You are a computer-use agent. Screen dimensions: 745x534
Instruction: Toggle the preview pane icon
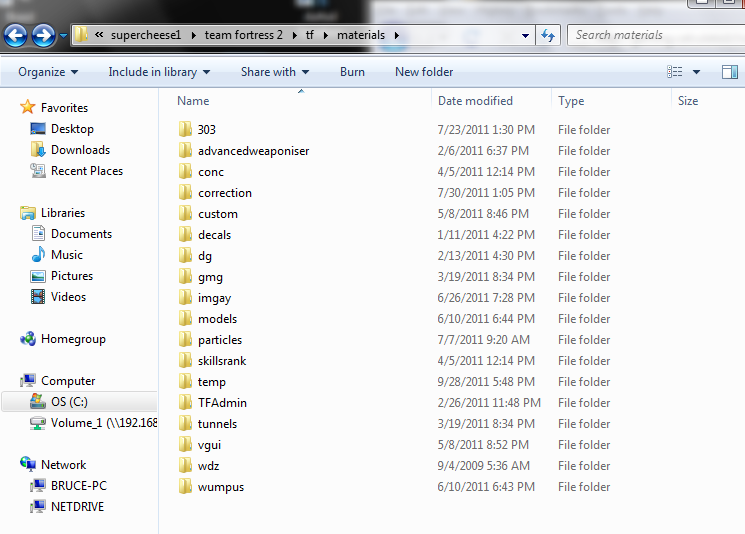coord(730,72)
